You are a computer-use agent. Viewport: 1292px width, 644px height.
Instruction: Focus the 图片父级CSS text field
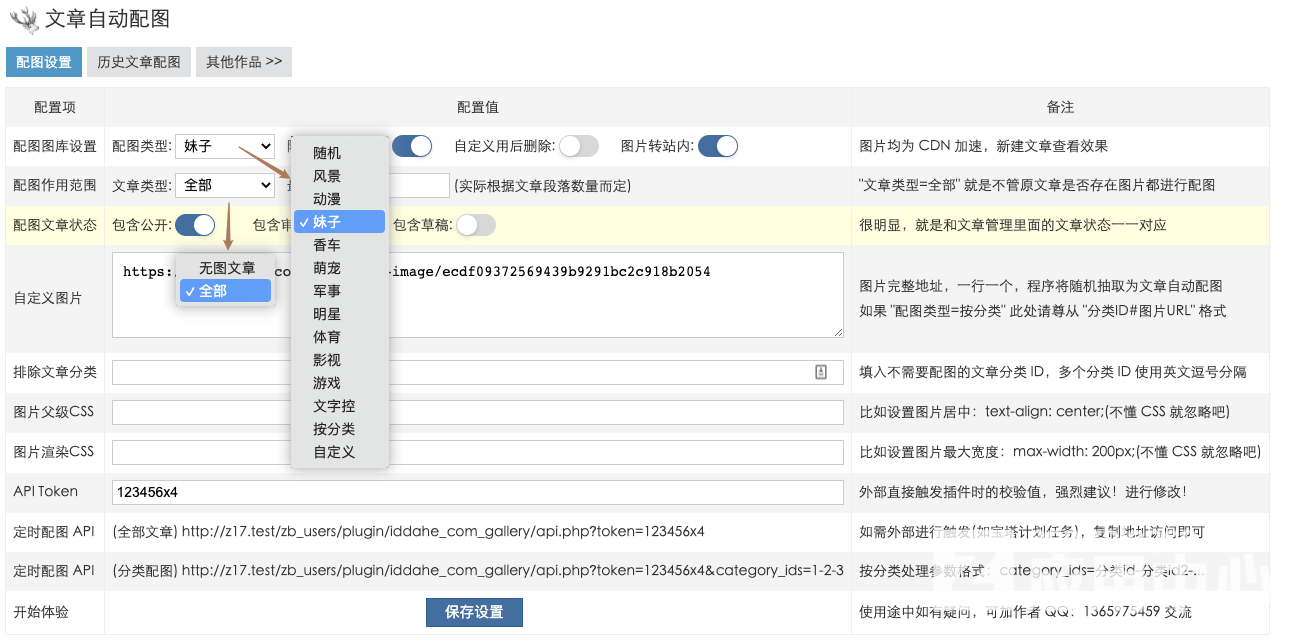[478, 413]
